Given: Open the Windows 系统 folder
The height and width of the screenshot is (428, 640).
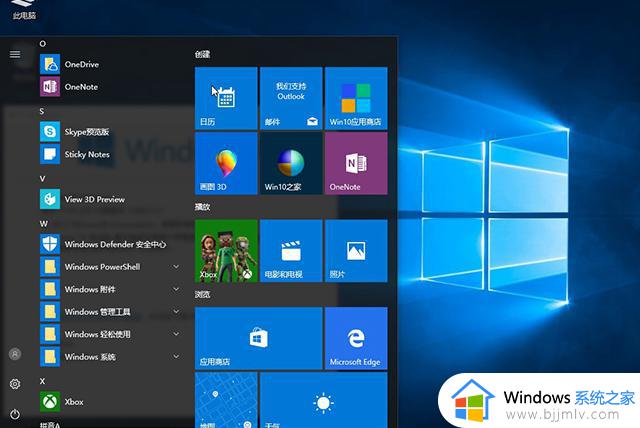Looking at the screenshot, I should click(x=110, y=356).
